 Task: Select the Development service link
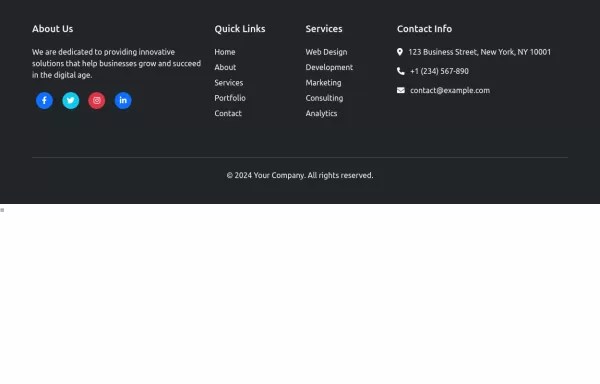tap(329, 67)
